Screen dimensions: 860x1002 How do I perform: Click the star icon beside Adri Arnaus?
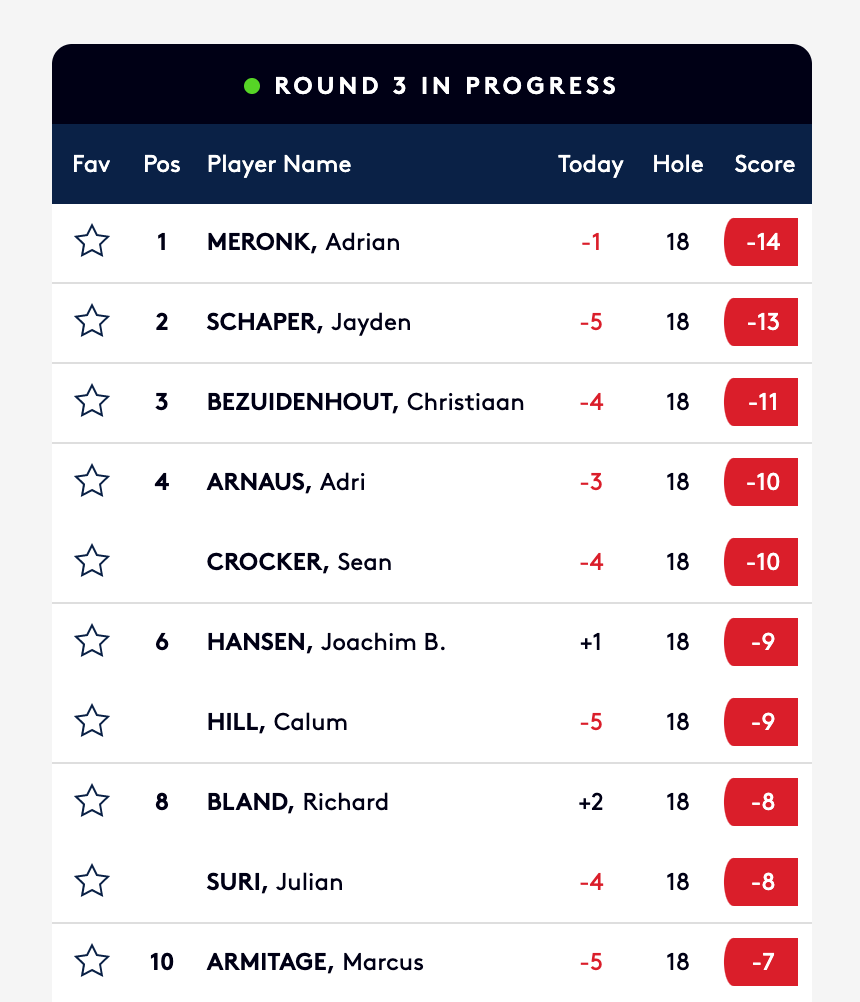92,481
